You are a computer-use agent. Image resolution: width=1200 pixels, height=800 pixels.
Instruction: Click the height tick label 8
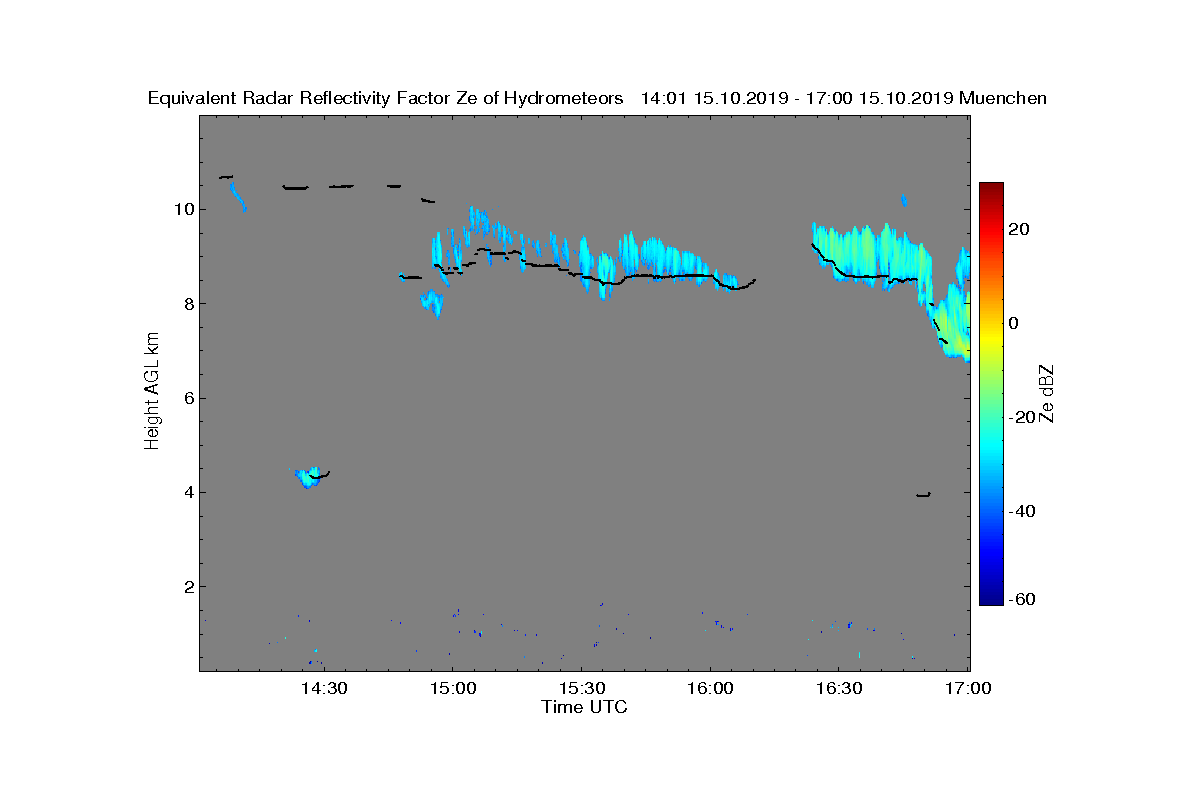point(188,304)
